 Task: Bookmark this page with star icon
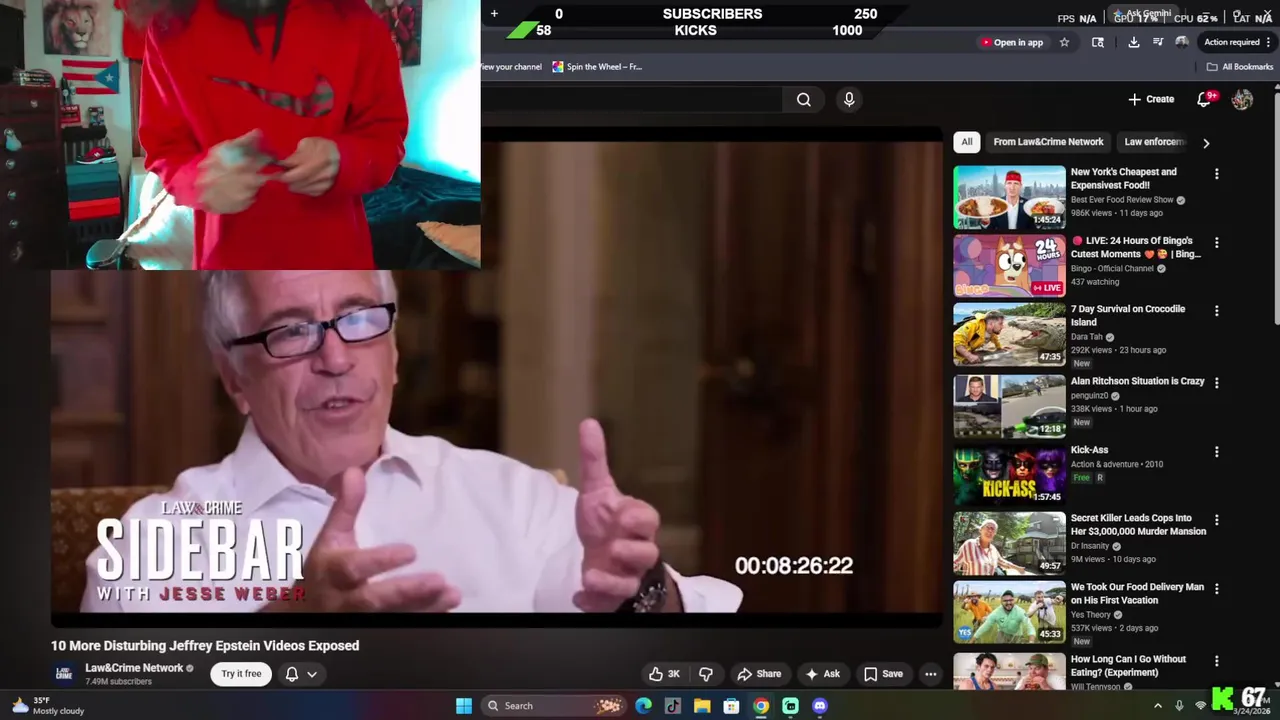tap(1064, 42)
